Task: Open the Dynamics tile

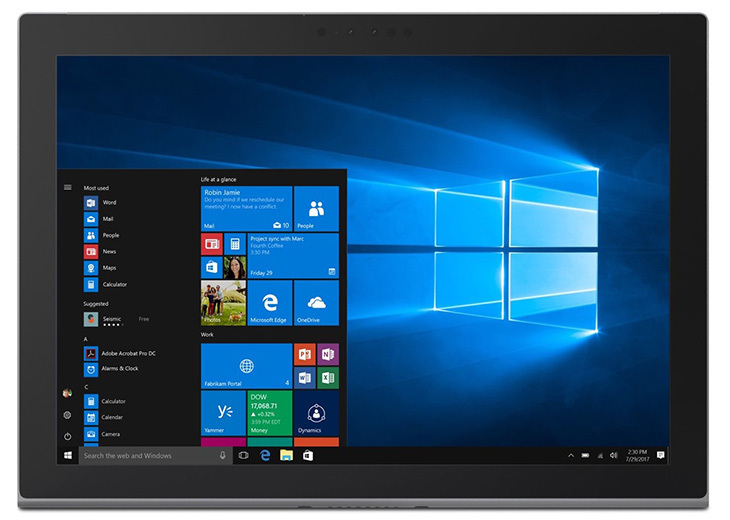Action: point(316,412)
